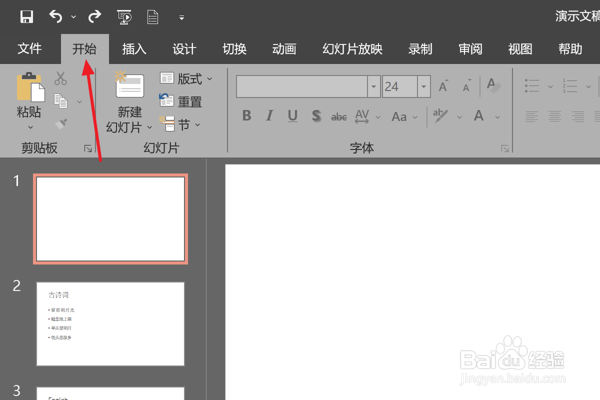Toggle strikethrough abc
Image resolution: width=600 pixels, height=400 pixels.
pos(339,116)
